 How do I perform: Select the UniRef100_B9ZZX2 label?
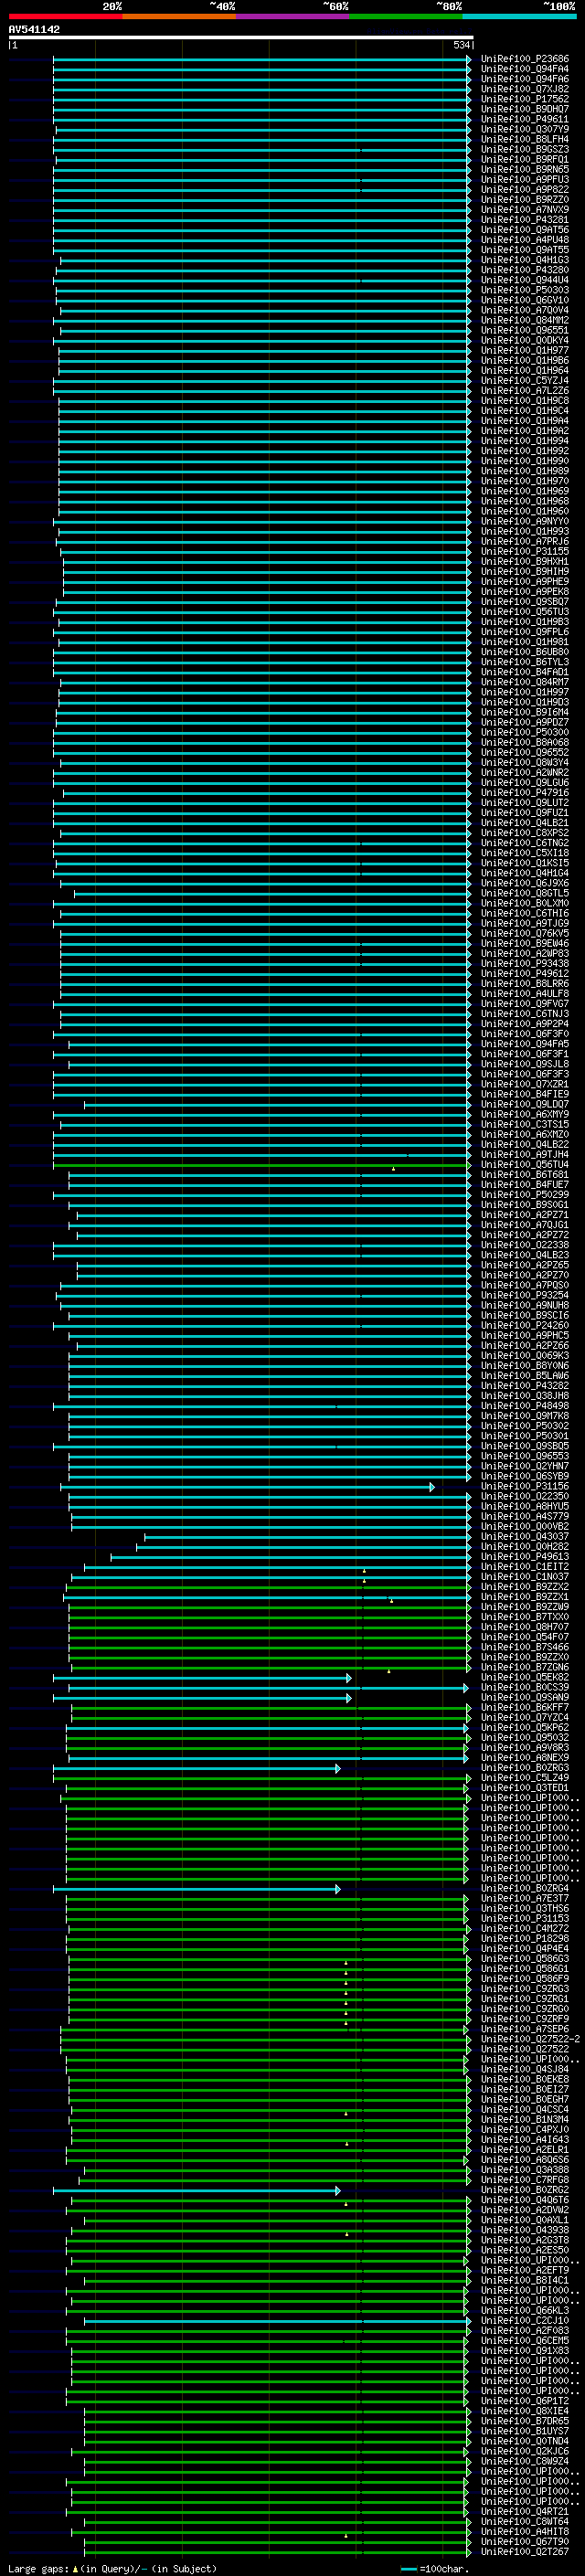pyautogui.click(x=524, y=1587)
